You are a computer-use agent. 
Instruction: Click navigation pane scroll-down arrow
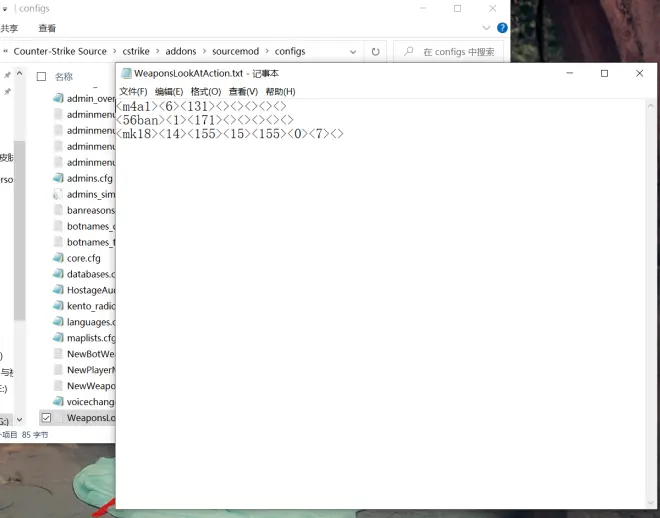[19, 420]
